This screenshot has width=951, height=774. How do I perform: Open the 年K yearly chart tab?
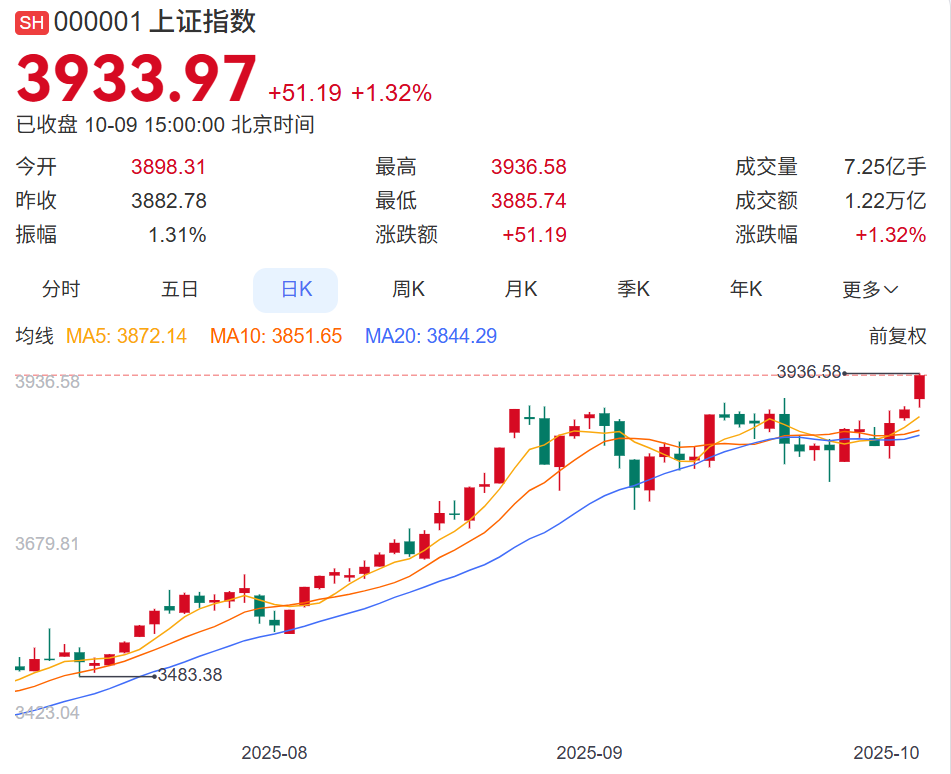(x=746, y=290)
